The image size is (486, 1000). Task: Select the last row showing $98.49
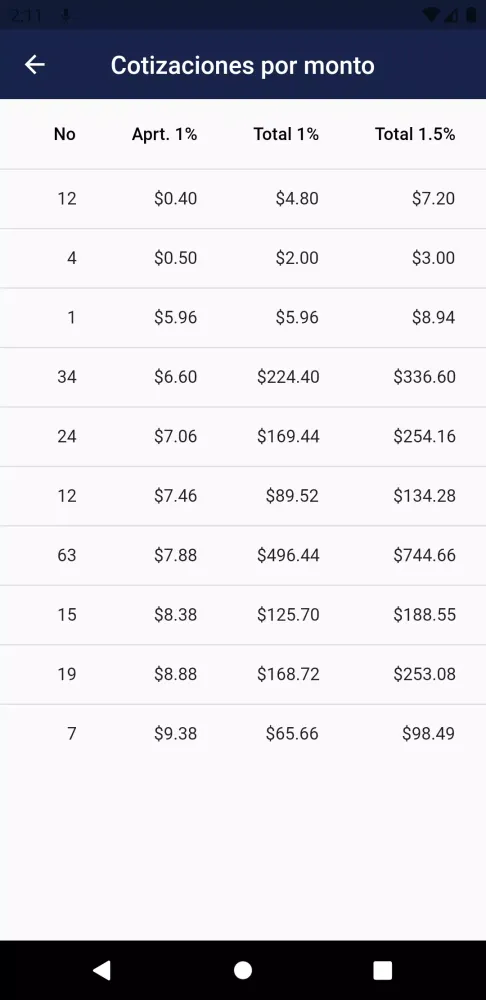click(x=243, y=733)
